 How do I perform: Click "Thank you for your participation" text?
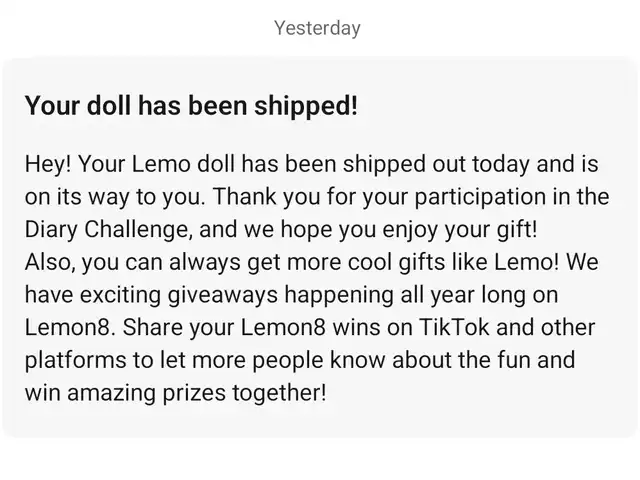coord(380,197)
